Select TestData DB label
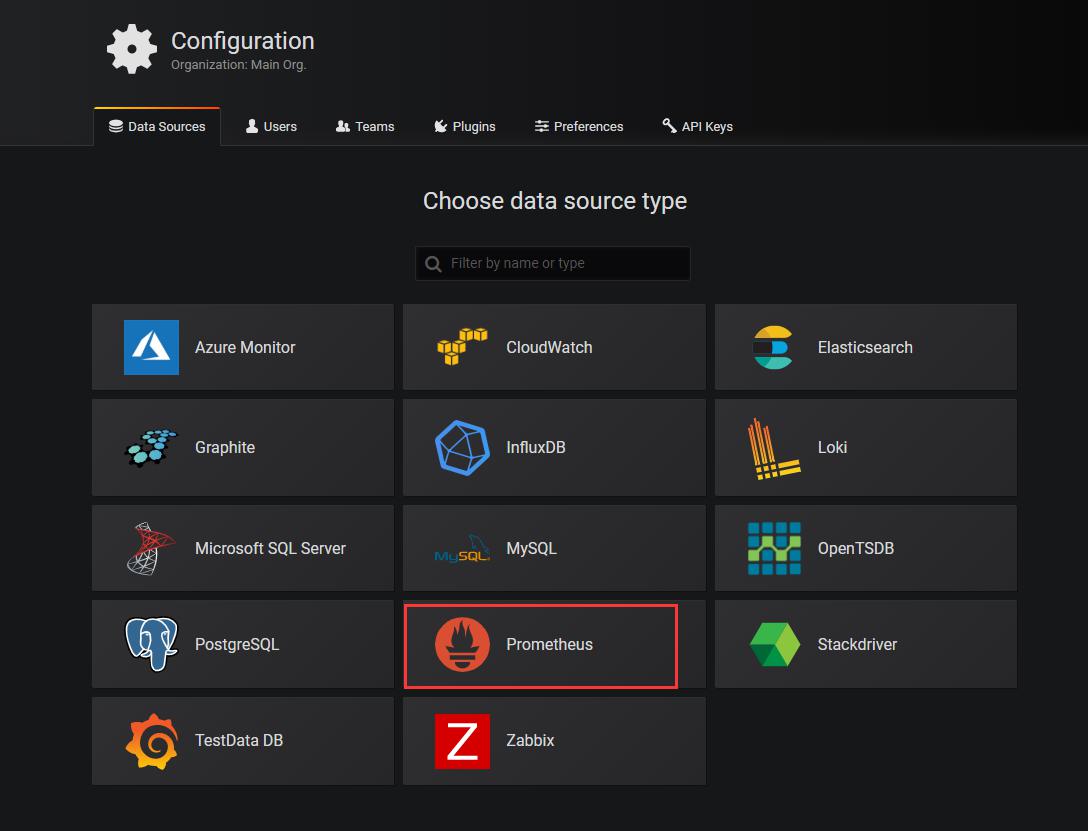 (239, 740)
